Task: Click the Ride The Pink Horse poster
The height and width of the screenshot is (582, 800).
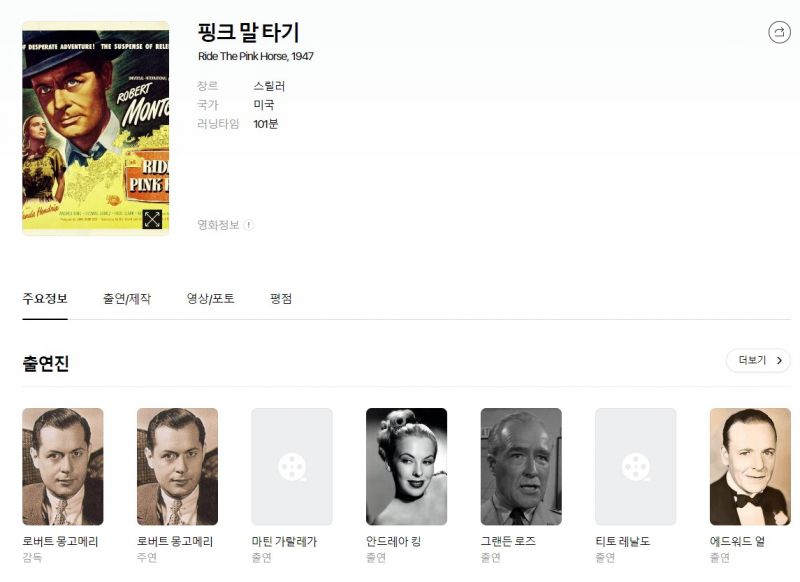Action: coord(95,128)
